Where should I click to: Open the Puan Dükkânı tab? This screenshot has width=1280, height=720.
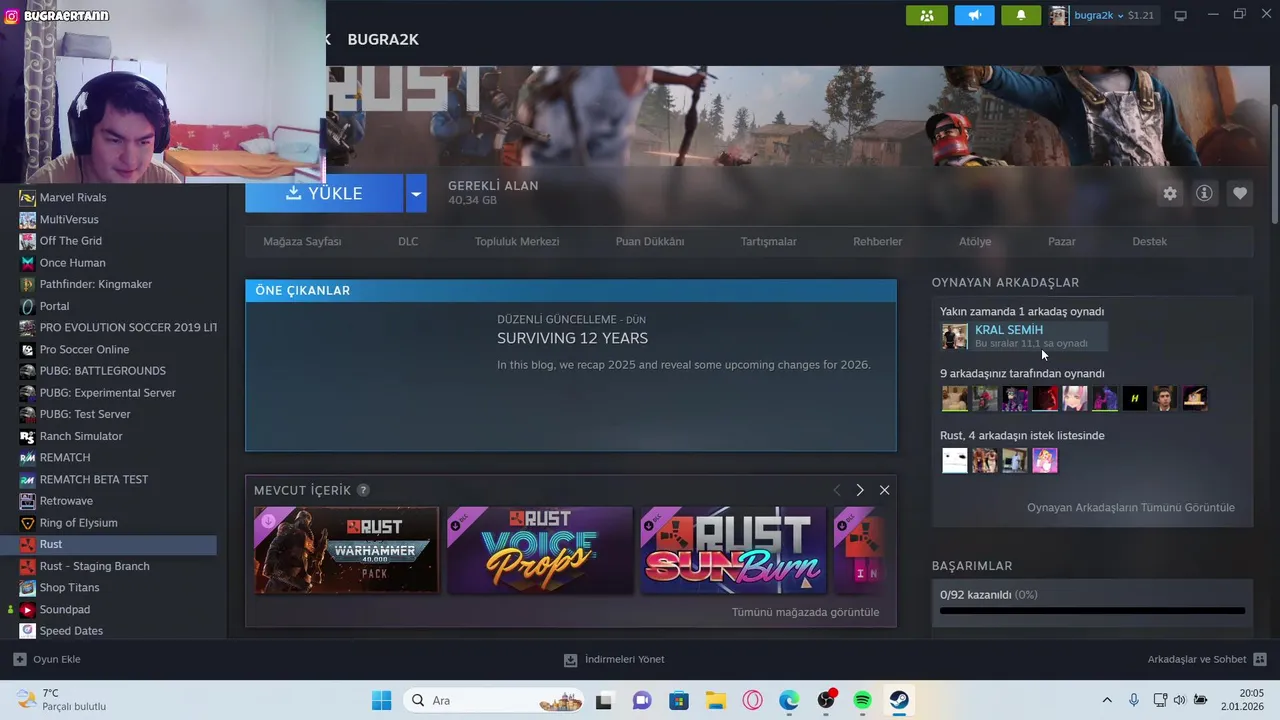tap(650, 241)
